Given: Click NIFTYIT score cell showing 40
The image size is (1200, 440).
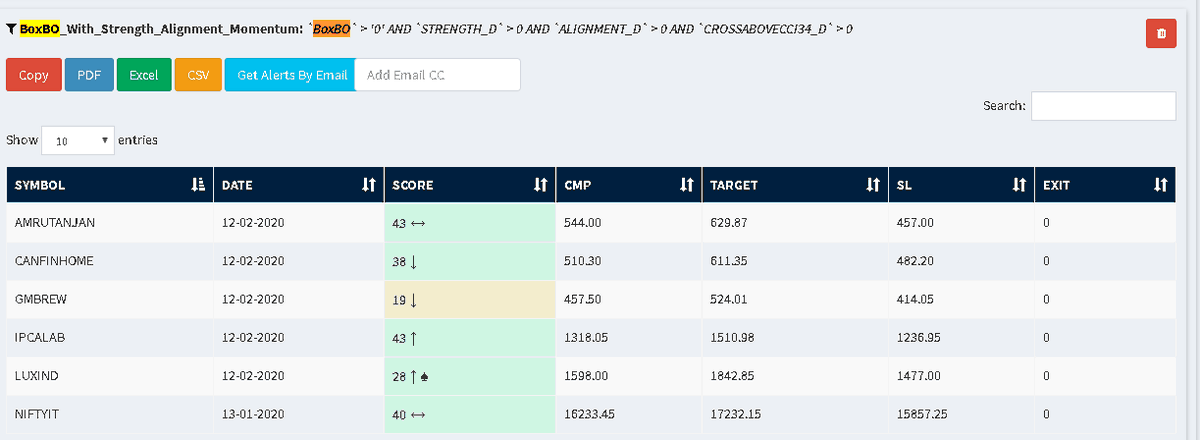Looking at the screenshot, I should [470, 414].
